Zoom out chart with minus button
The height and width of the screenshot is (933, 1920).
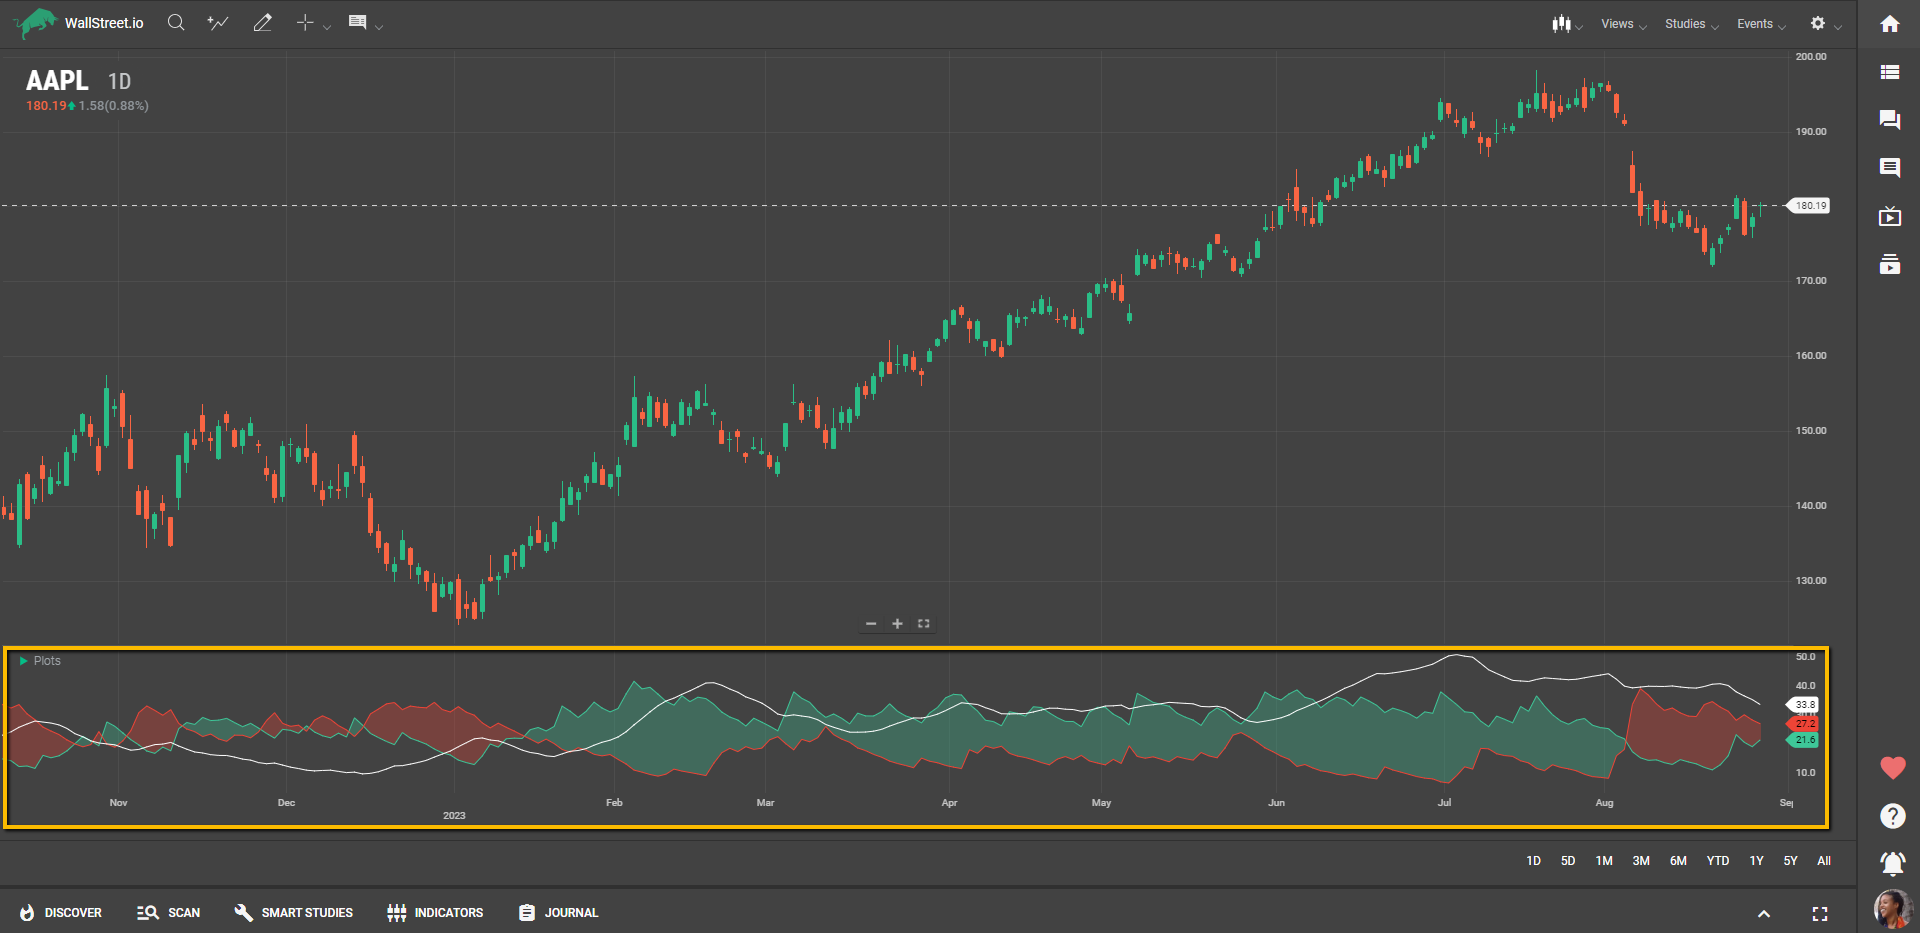click(x=871, y=624)
